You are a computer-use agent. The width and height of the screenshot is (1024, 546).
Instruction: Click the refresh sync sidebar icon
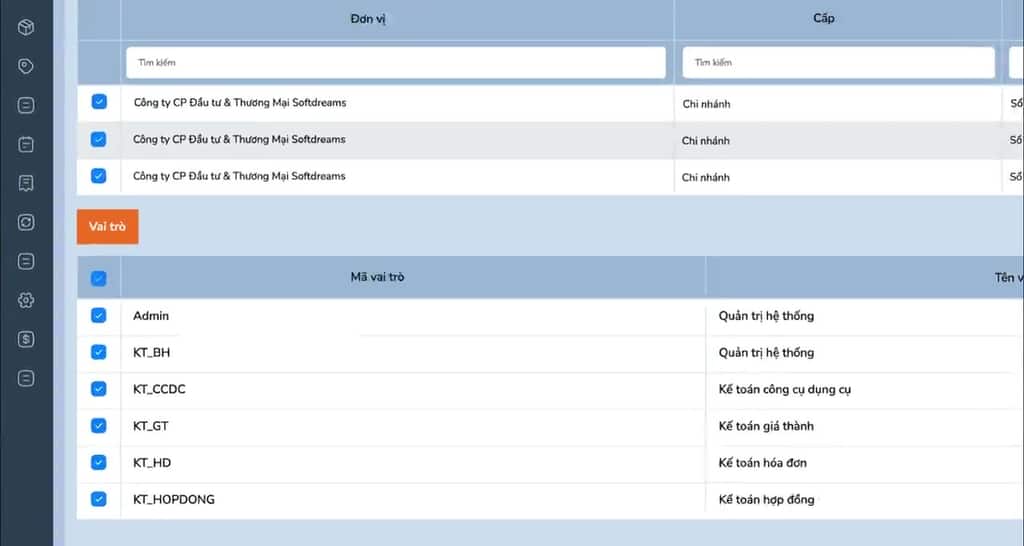pyautogui.click(x=26, y=222)
